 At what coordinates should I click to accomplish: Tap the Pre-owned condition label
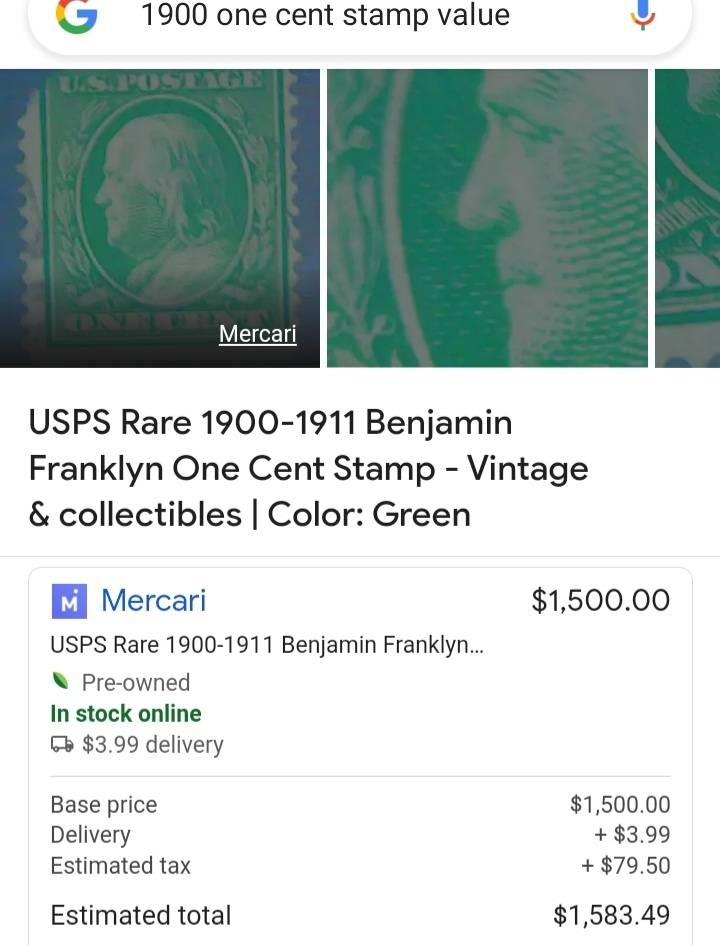(x=136, y=683)
